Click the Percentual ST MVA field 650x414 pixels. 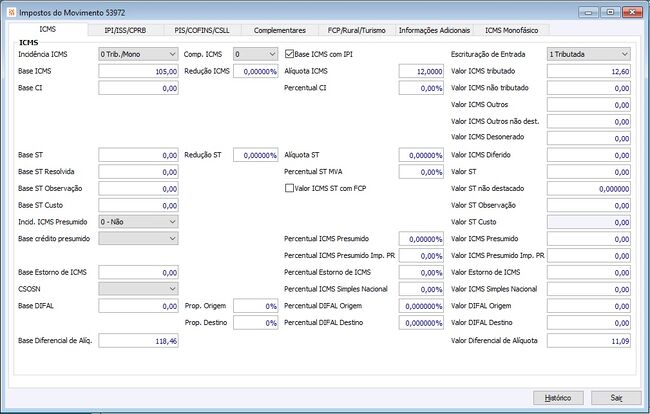point(421,172)
